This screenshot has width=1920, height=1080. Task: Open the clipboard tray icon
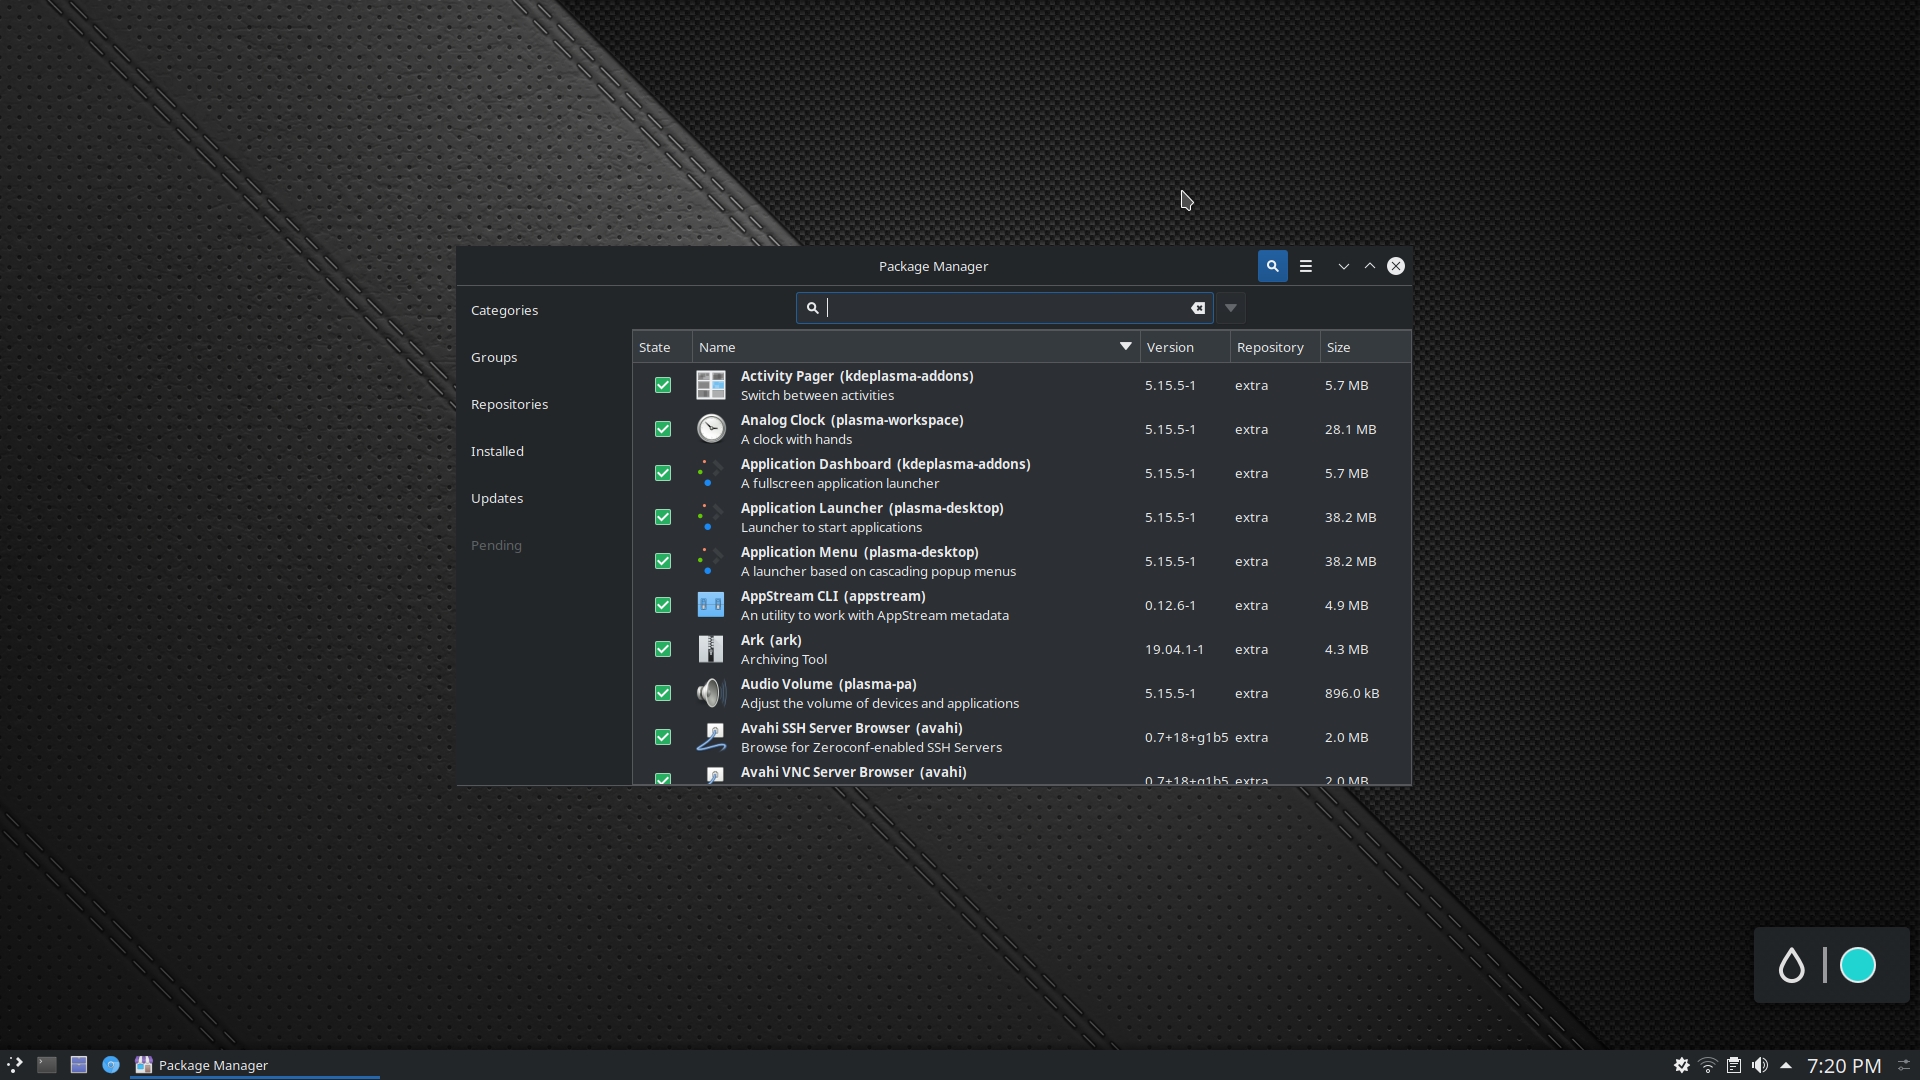pos(1734,1066)
